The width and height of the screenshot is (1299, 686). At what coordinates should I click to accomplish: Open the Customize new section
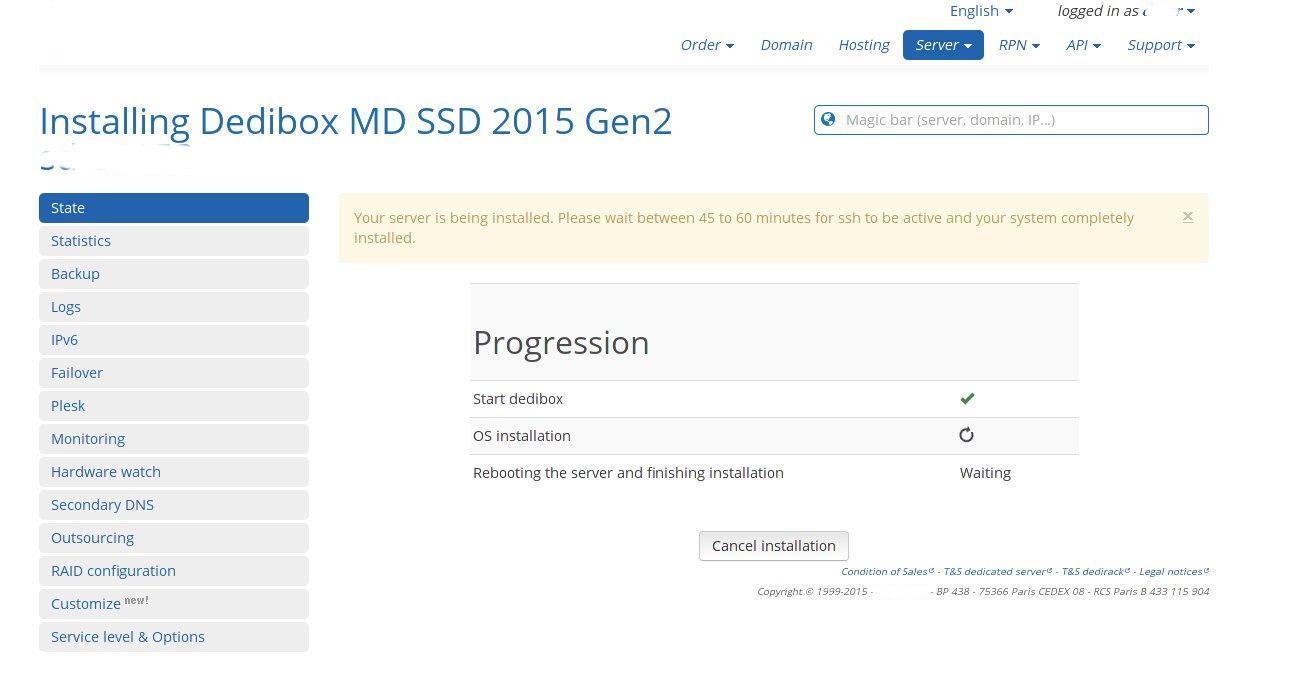174,604
